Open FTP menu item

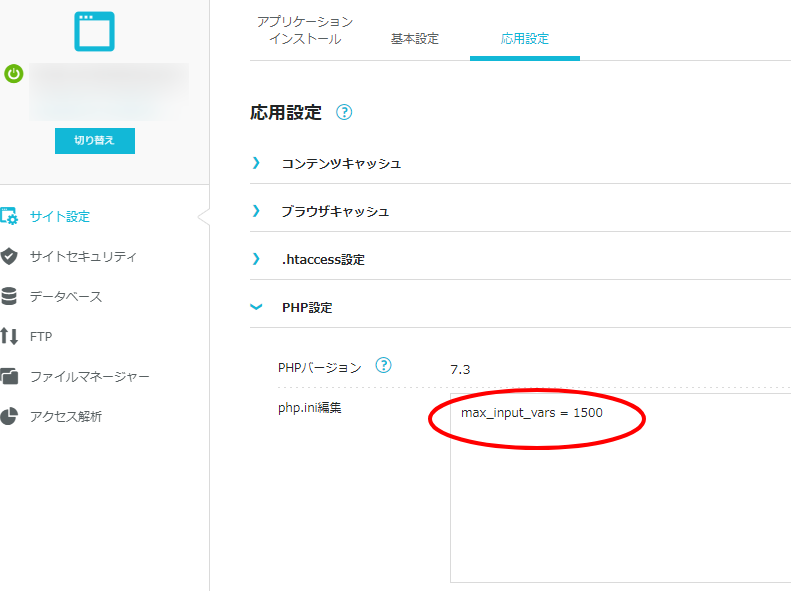[41, 336]
